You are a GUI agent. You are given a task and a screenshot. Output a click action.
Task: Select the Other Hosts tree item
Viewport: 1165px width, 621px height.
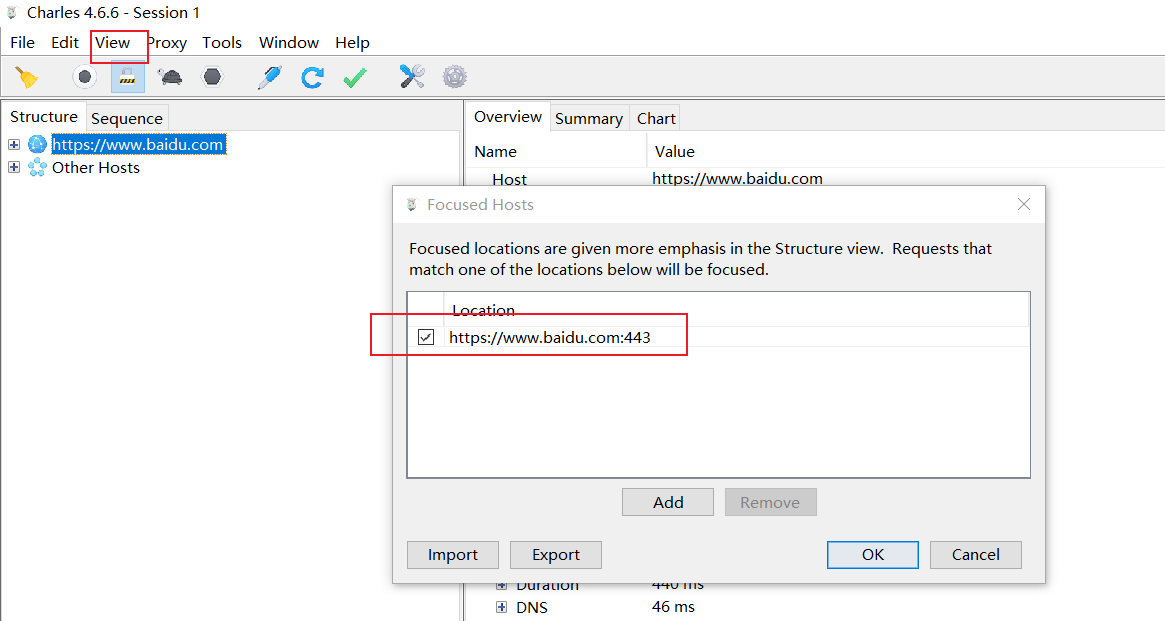(96, 167)
